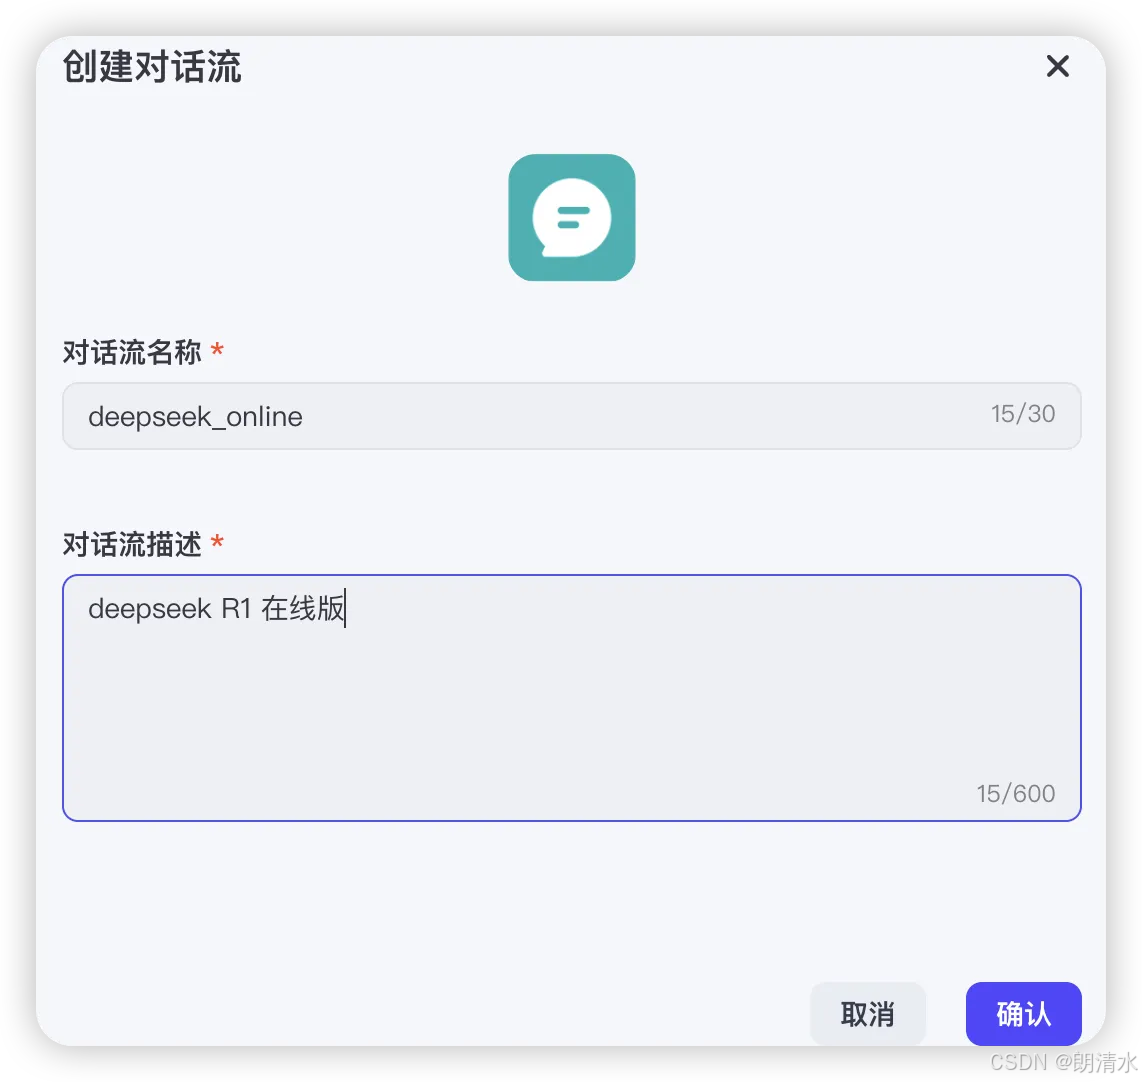The image size is (1142, 1082).
Task: Close the 创建对话流 dialog with X
Action: [x=1058, y=66]
